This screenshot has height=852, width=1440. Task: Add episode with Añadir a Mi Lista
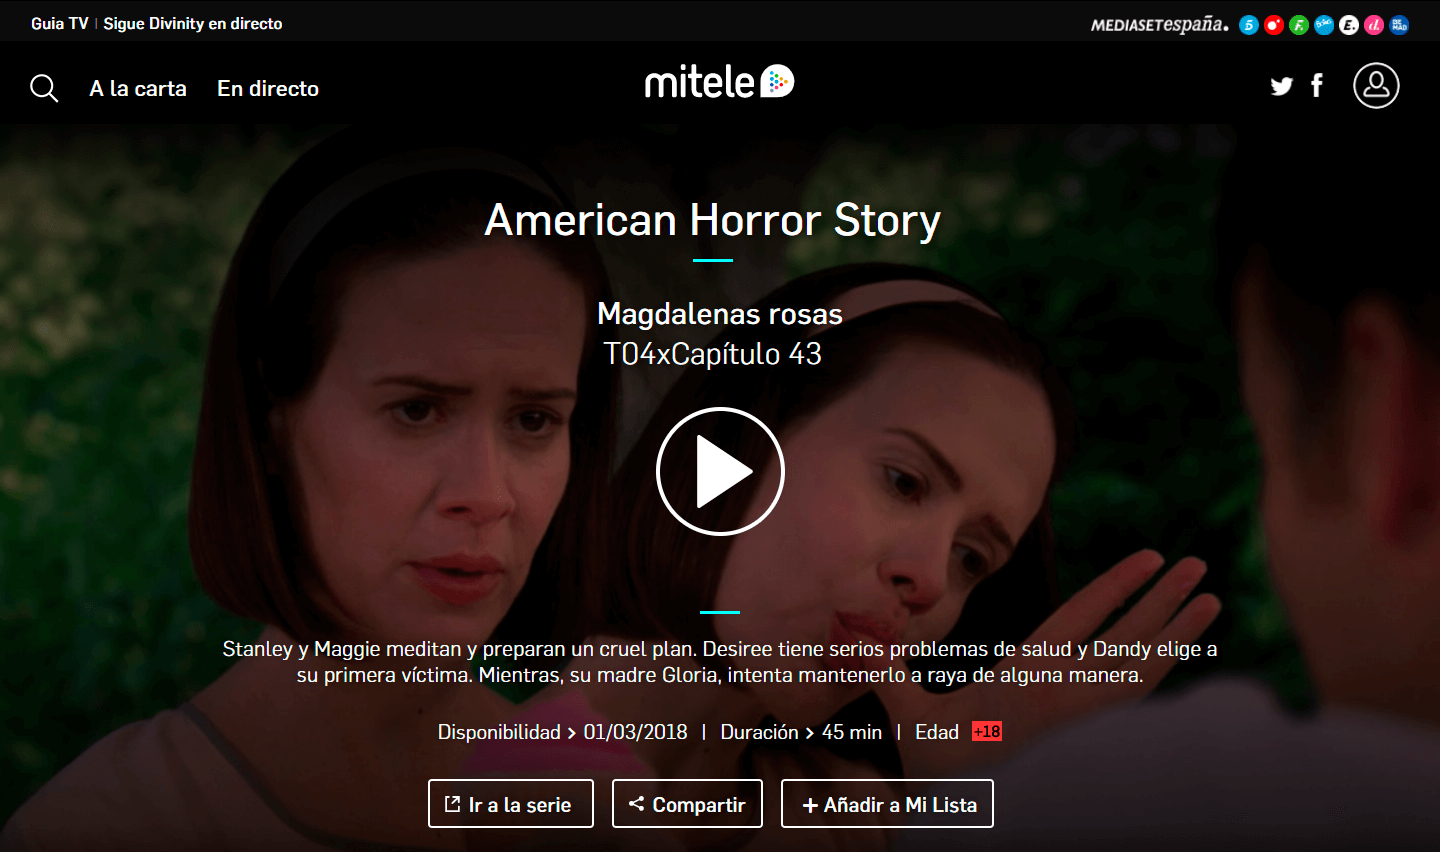pyautogui.click(x=887, y=804)
